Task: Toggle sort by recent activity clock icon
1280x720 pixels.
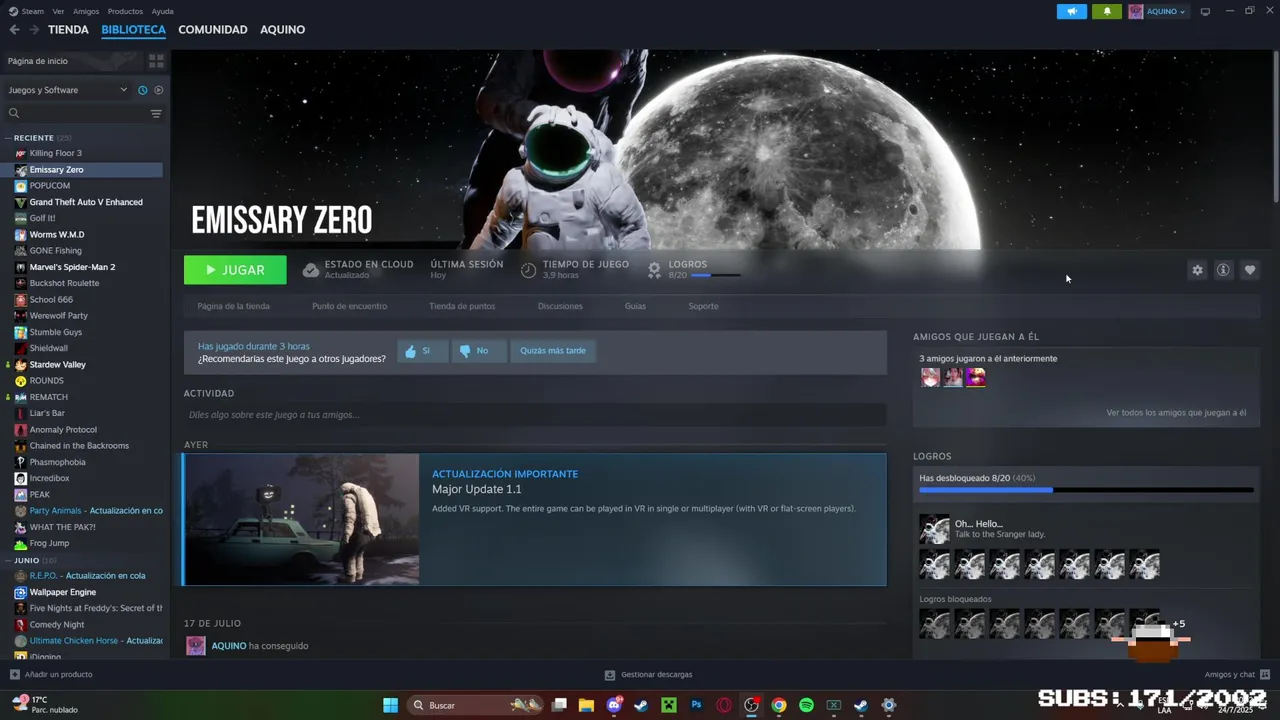Action: [142, 90]
